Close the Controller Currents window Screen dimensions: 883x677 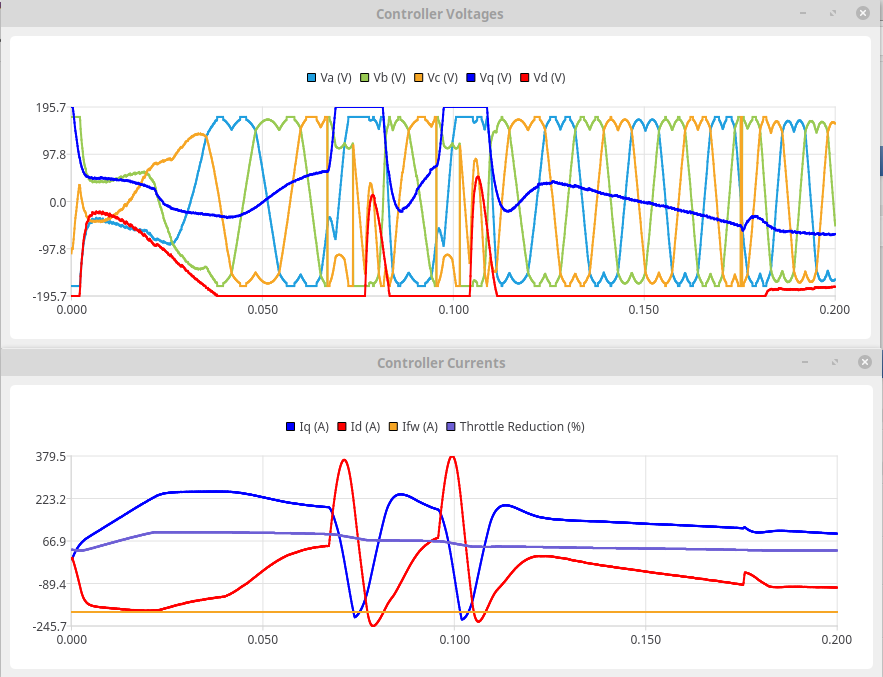(863, 362)
